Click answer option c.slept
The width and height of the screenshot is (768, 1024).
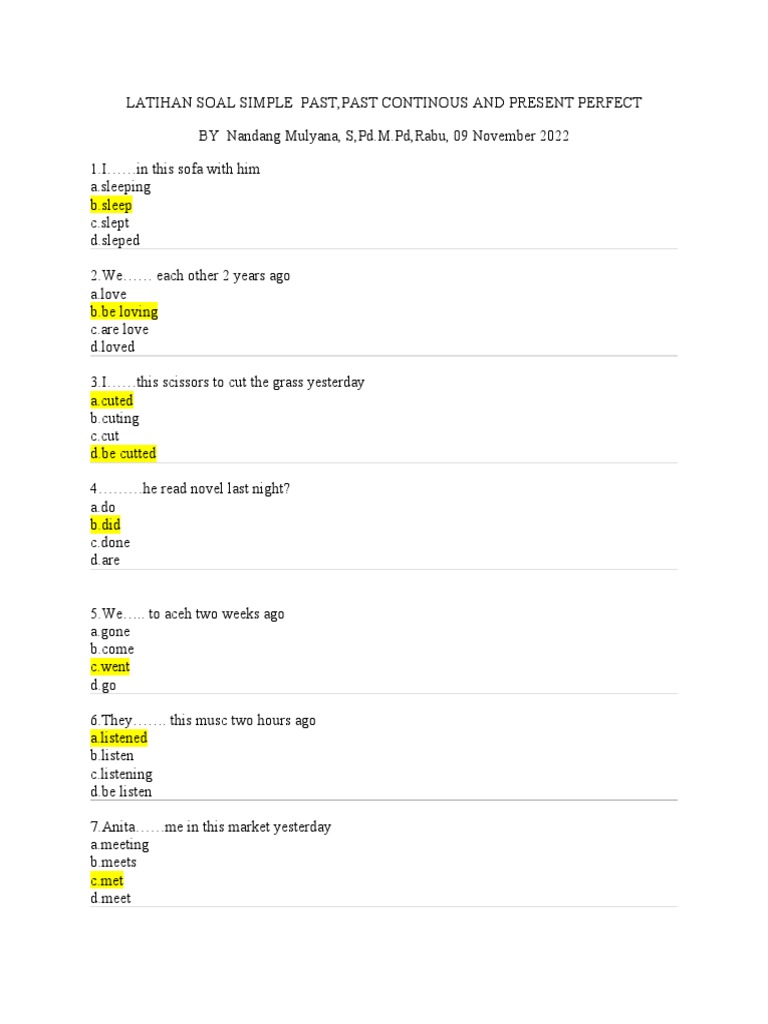tap(110, 223)
